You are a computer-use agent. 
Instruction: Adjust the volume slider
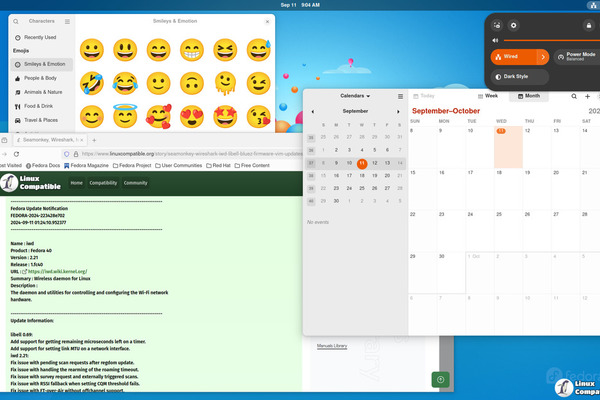click(x=560, y=41)
